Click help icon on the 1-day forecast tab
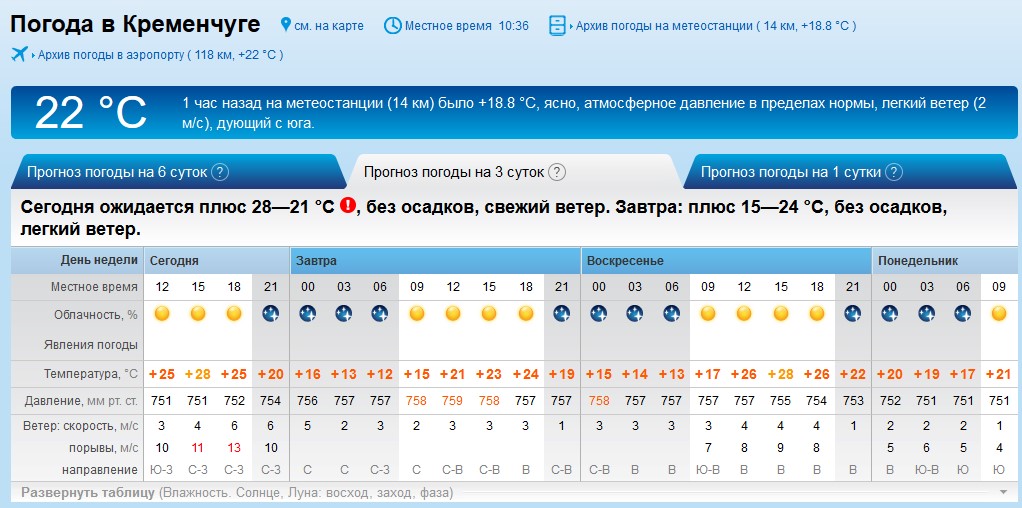The width and height of the screenshot is (1022, 508). 894,172
